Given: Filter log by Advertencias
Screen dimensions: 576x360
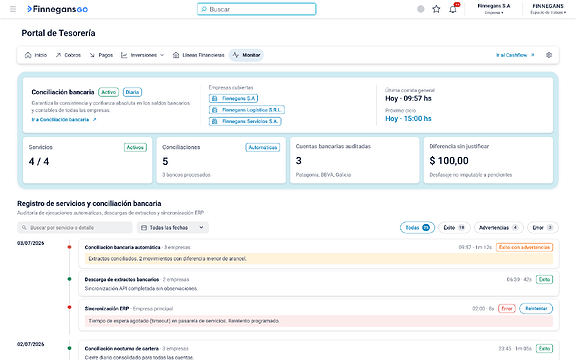Looking at the screenshot, I should 498,228.
